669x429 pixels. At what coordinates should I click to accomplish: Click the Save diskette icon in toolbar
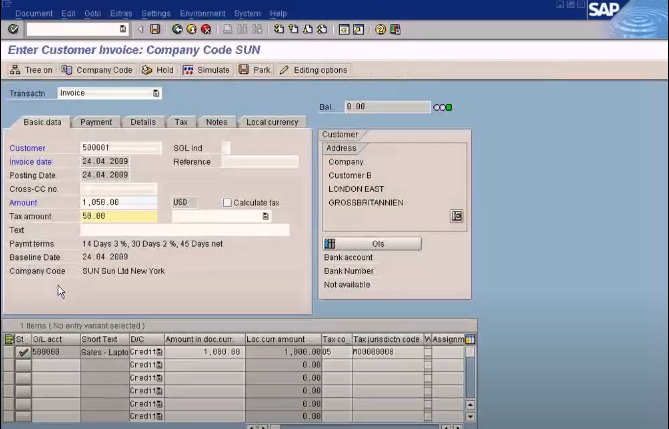[155, 29]
